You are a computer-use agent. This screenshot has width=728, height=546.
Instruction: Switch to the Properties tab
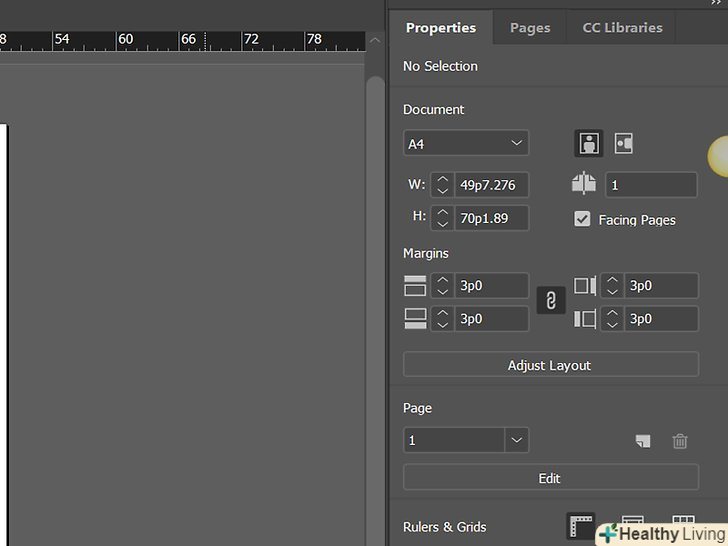tap(441, 28)
